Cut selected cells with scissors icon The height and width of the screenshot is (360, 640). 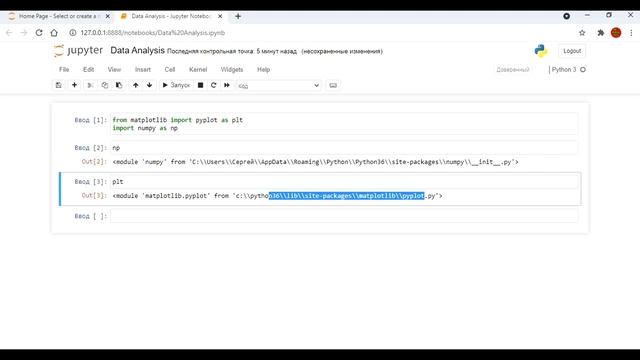point(90,85)
